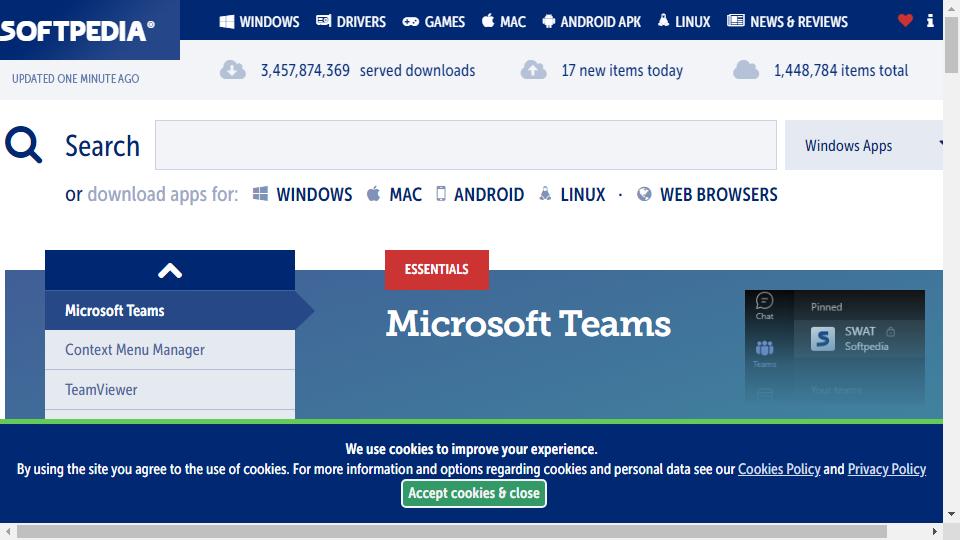
Task: Open the Privacy Policy link
Action: point(887,469)
